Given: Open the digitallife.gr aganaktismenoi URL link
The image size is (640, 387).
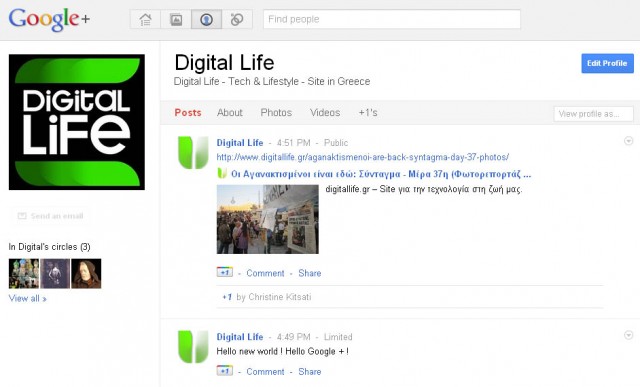Looking at the screenshot, I should [362, 157].
